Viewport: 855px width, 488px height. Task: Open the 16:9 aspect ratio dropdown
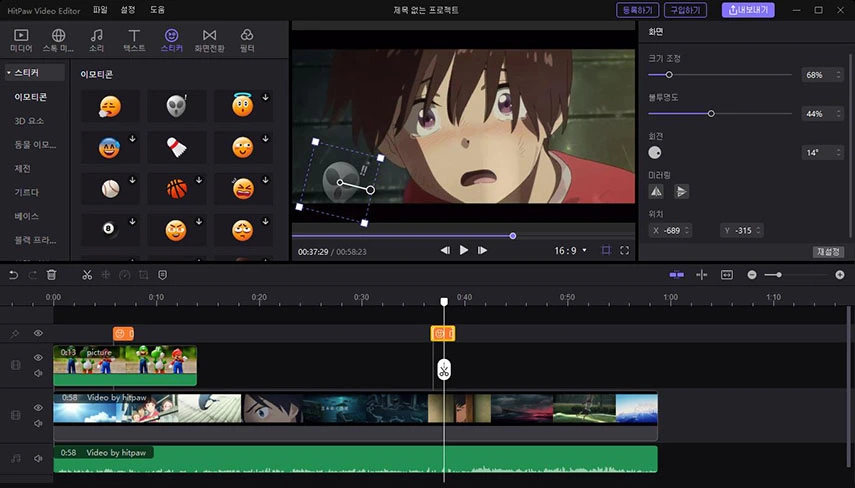click(x=570, y=250)
